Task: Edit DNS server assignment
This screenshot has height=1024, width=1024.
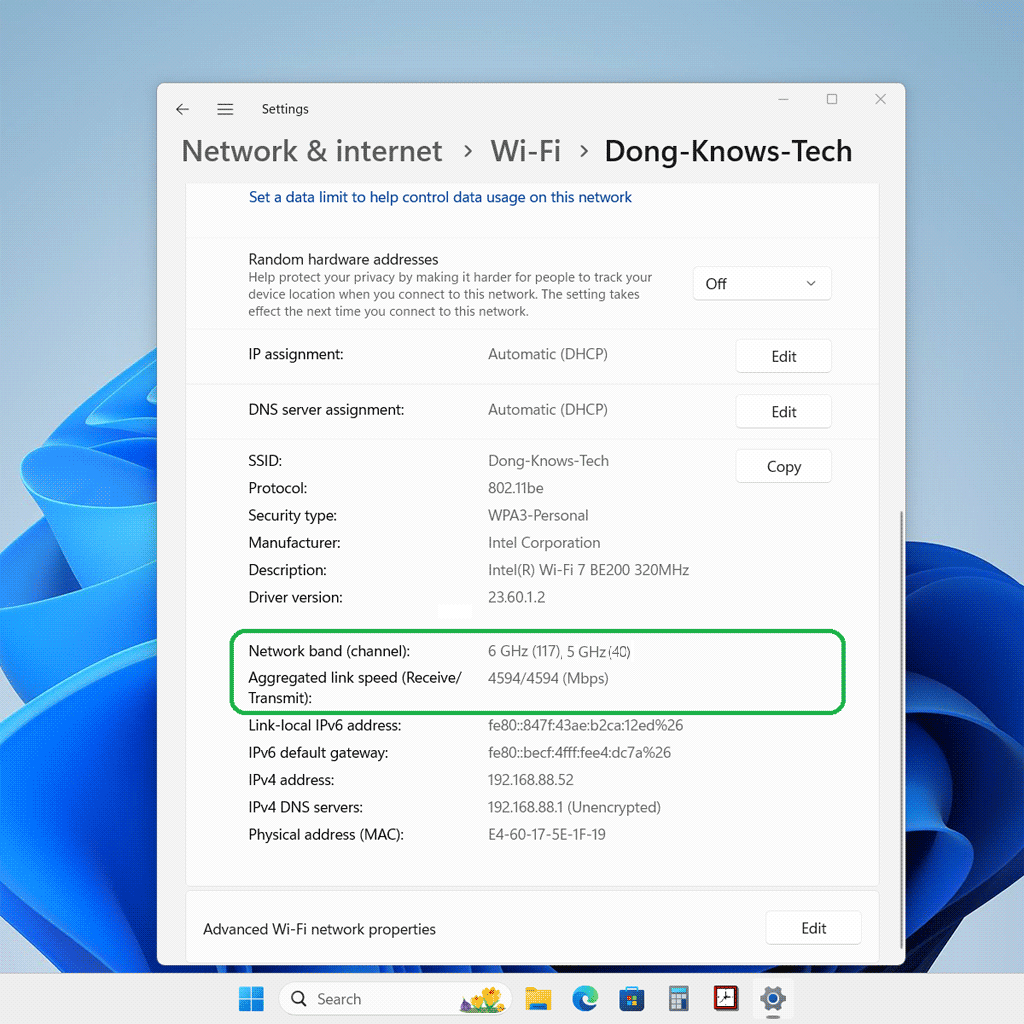Action: [x=783, y=411]
